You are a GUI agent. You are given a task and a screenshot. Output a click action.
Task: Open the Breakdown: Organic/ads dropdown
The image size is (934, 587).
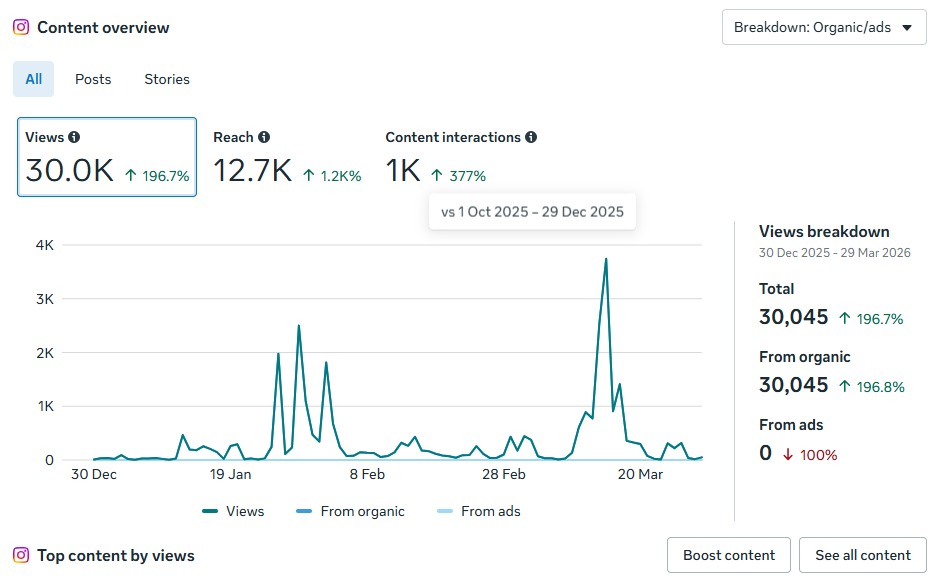point(823,27)
